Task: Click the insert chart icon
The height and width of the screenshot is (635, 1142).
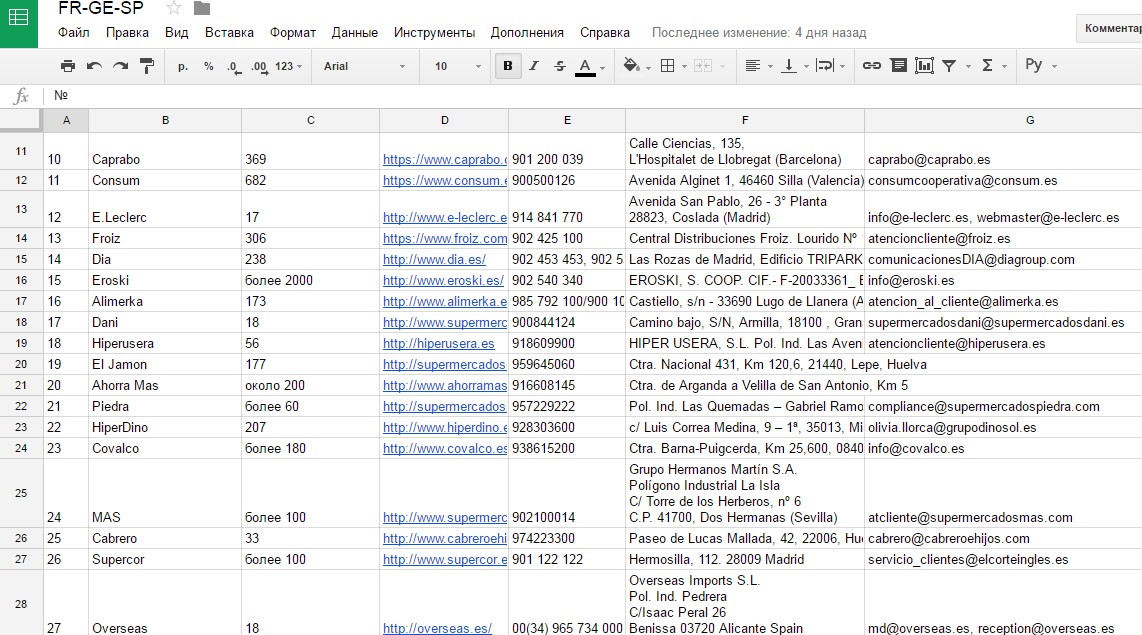Action: point(924,66)
